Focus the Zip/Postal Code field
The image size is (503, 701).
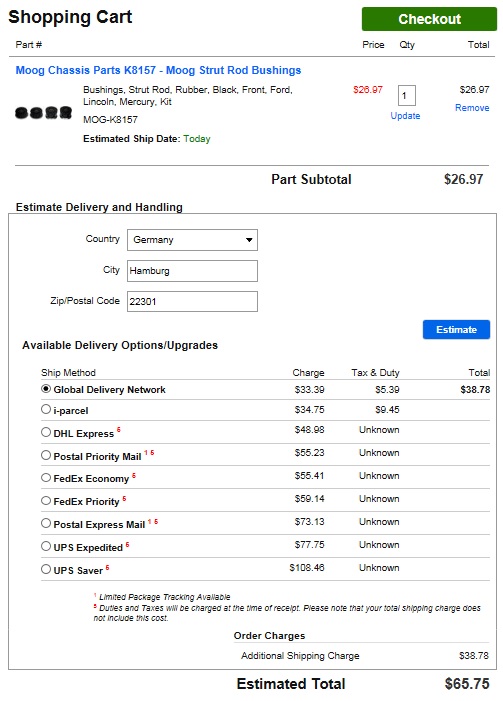192,301
